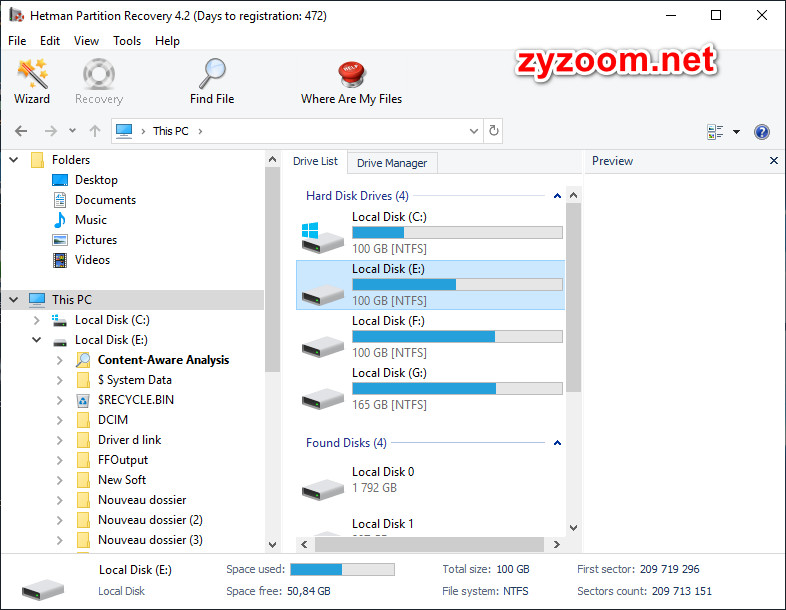Viewport: 786px width, 610px height.
Task: Select Local Disk (G:) drive icon
Action: 322,398
